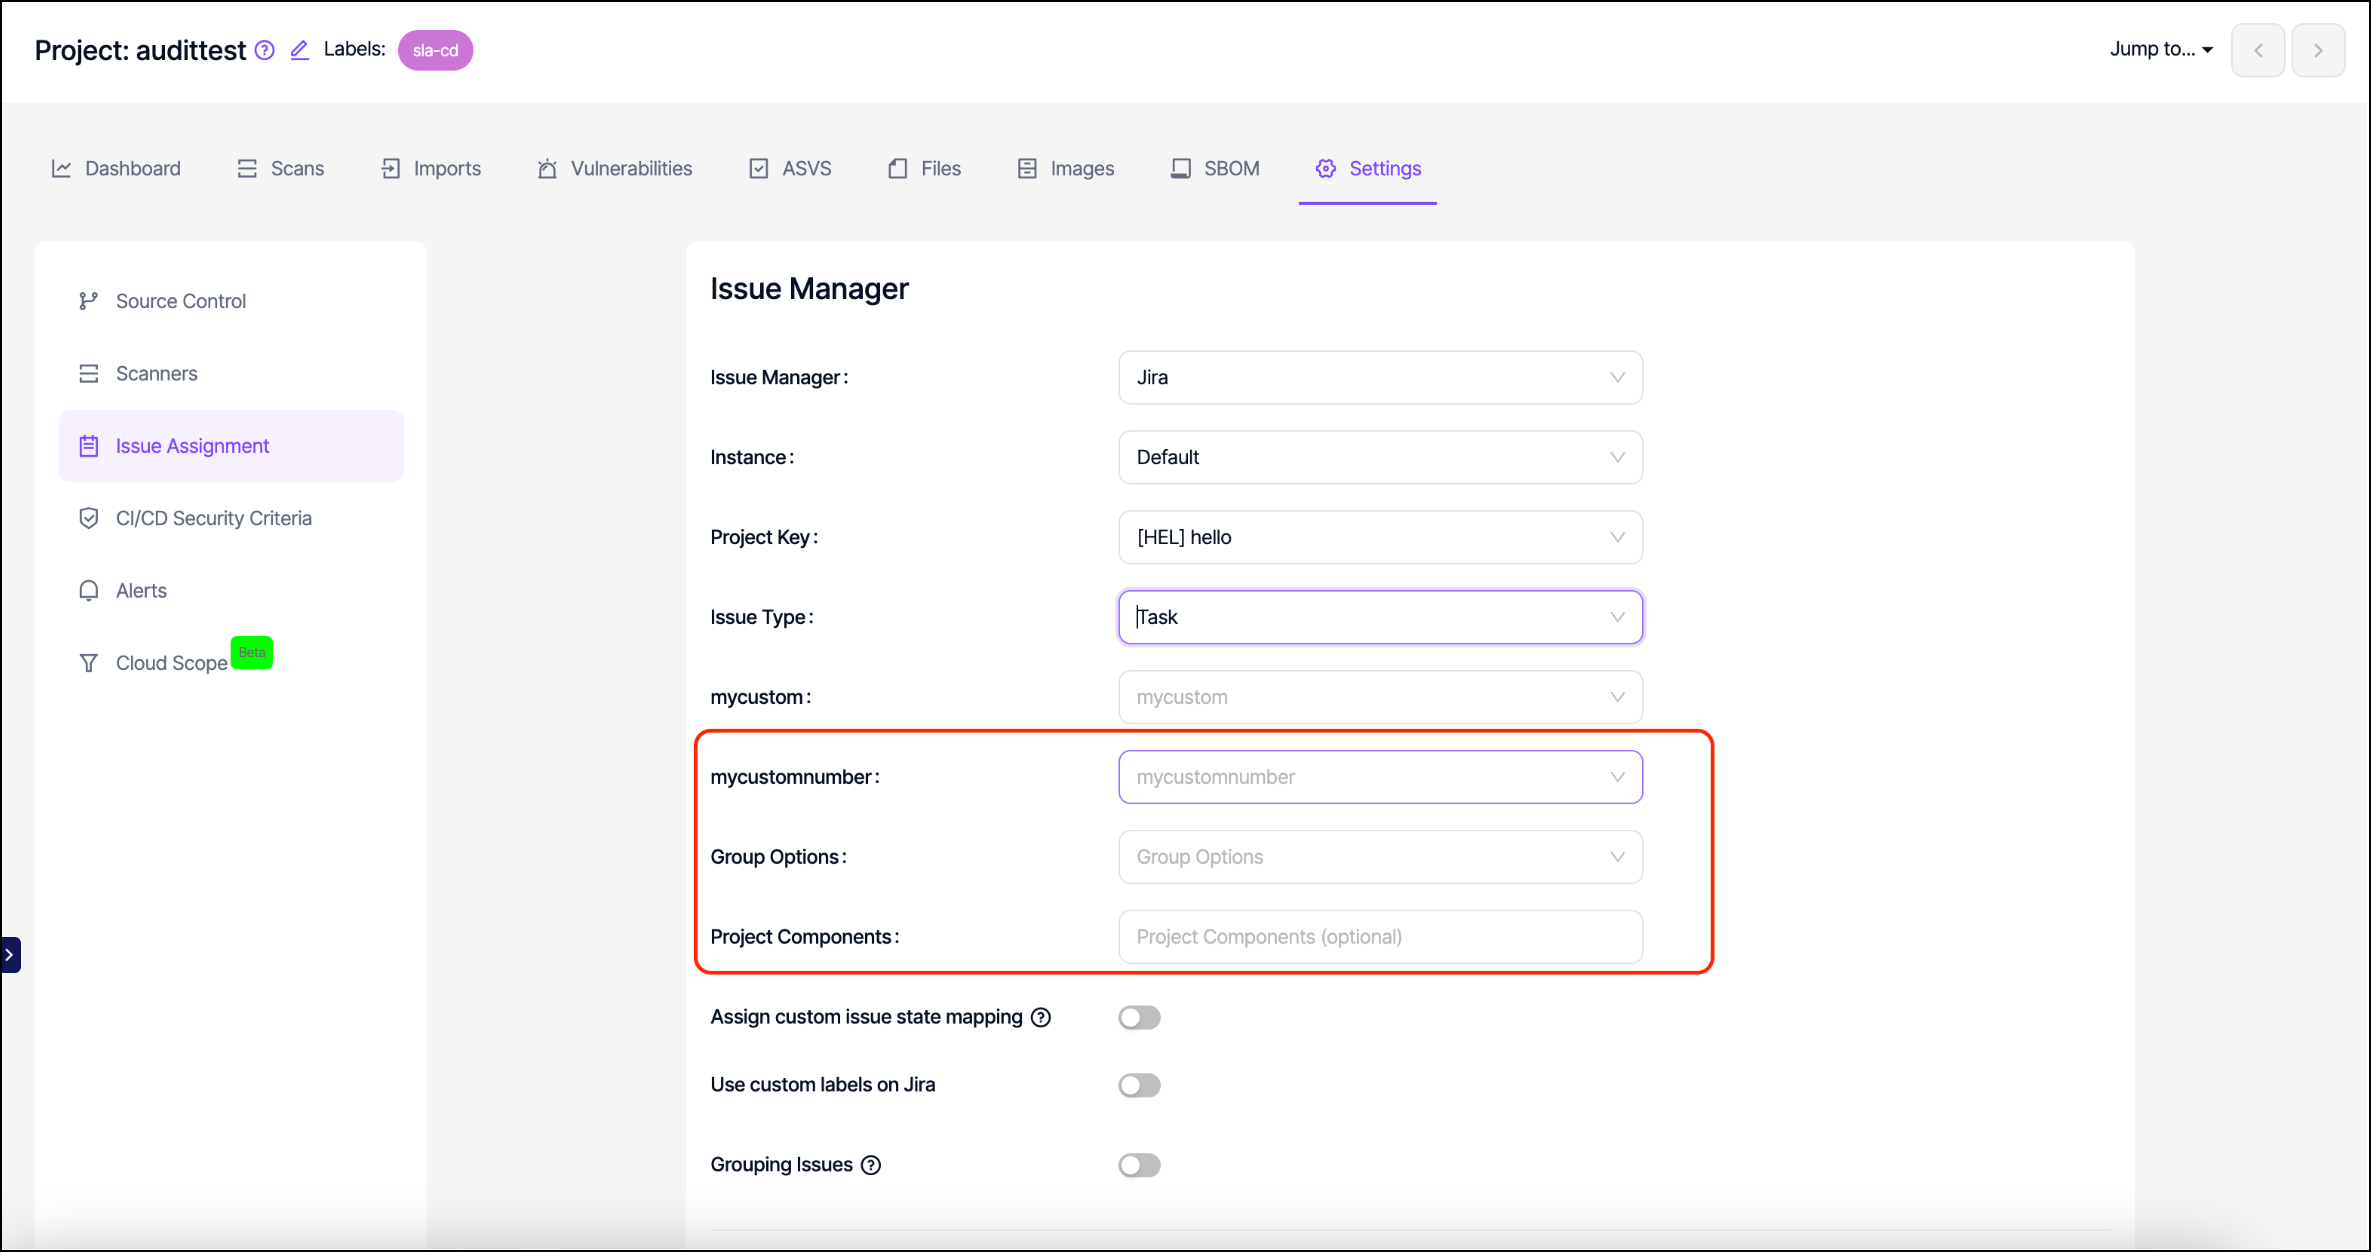This screenshot has height=1252, width=2371.
Task: Click help icon next to Grouping Issues
Action: [871, 1165]
